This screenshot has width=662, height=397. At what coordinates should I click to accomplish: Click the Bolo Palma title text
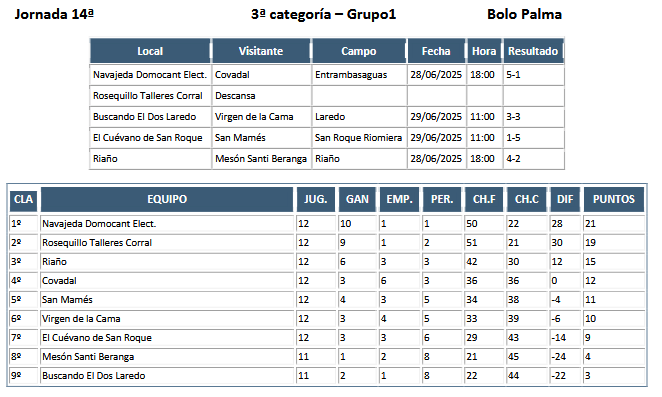click(x=524, y=14)
